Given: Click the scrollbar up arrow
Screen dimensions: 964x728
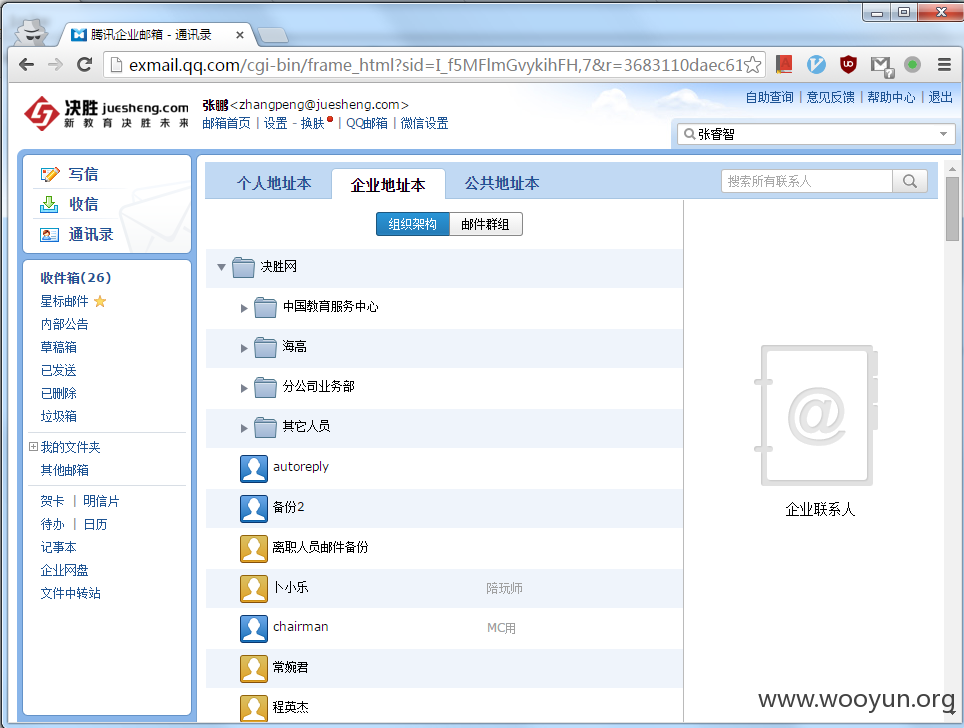Looking at the screenshot, I should click(x=952, y=168).
